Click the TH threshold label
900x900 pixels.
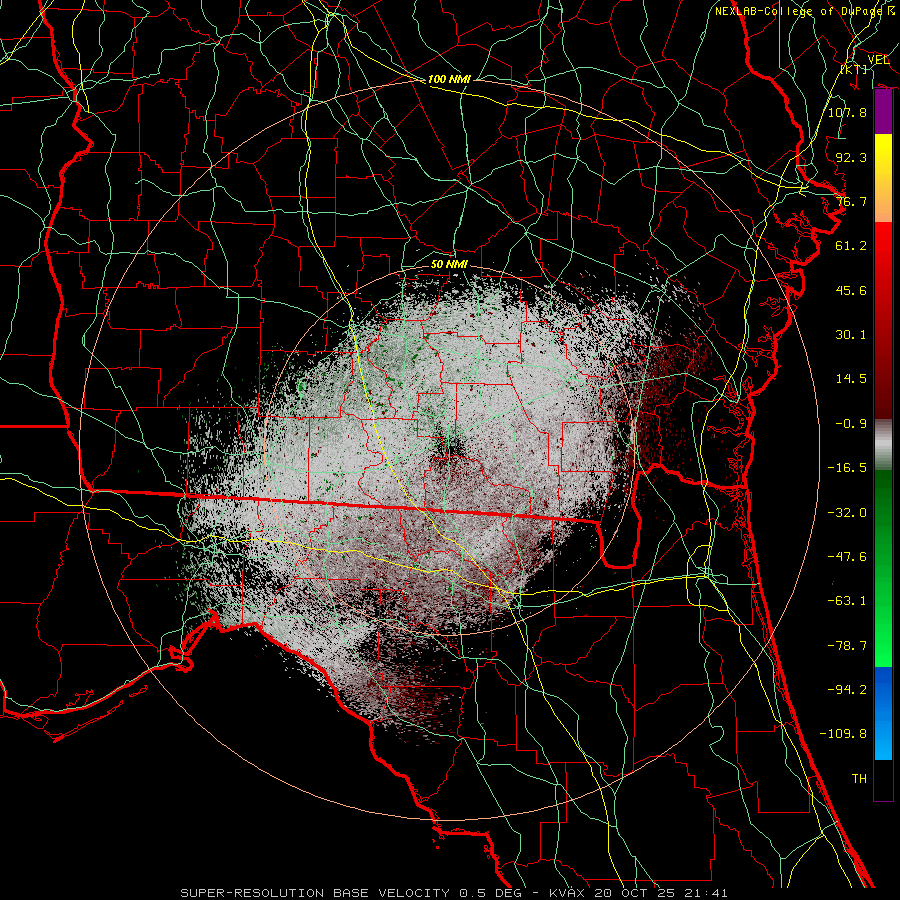pyautogui.click(x=859, y=779)
